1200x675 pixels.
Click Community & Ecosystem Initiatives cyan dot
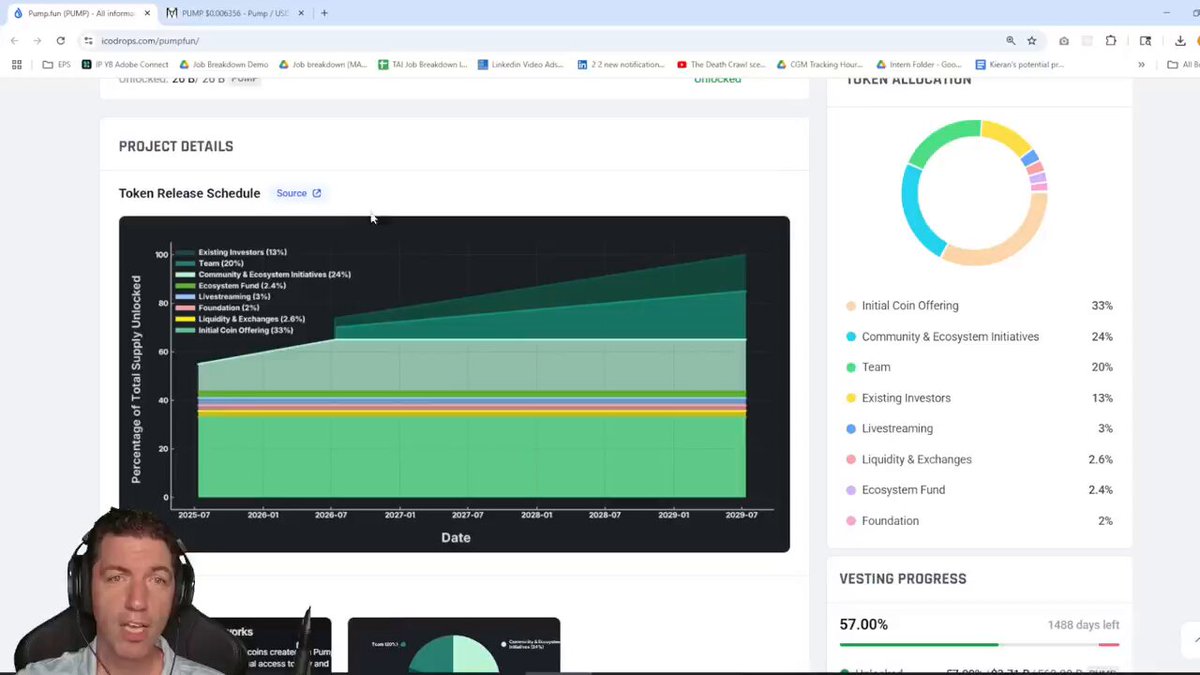pyautogui.click(x=851, y=337)
